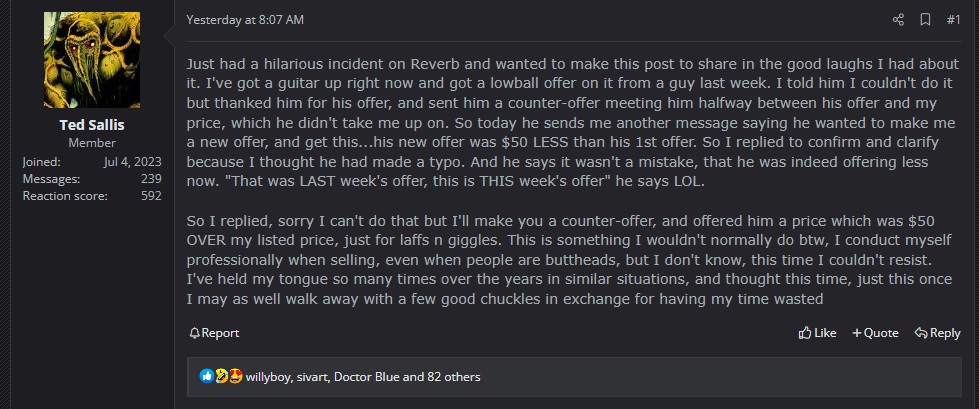Click the bell icon beside Report

(194, 333)
